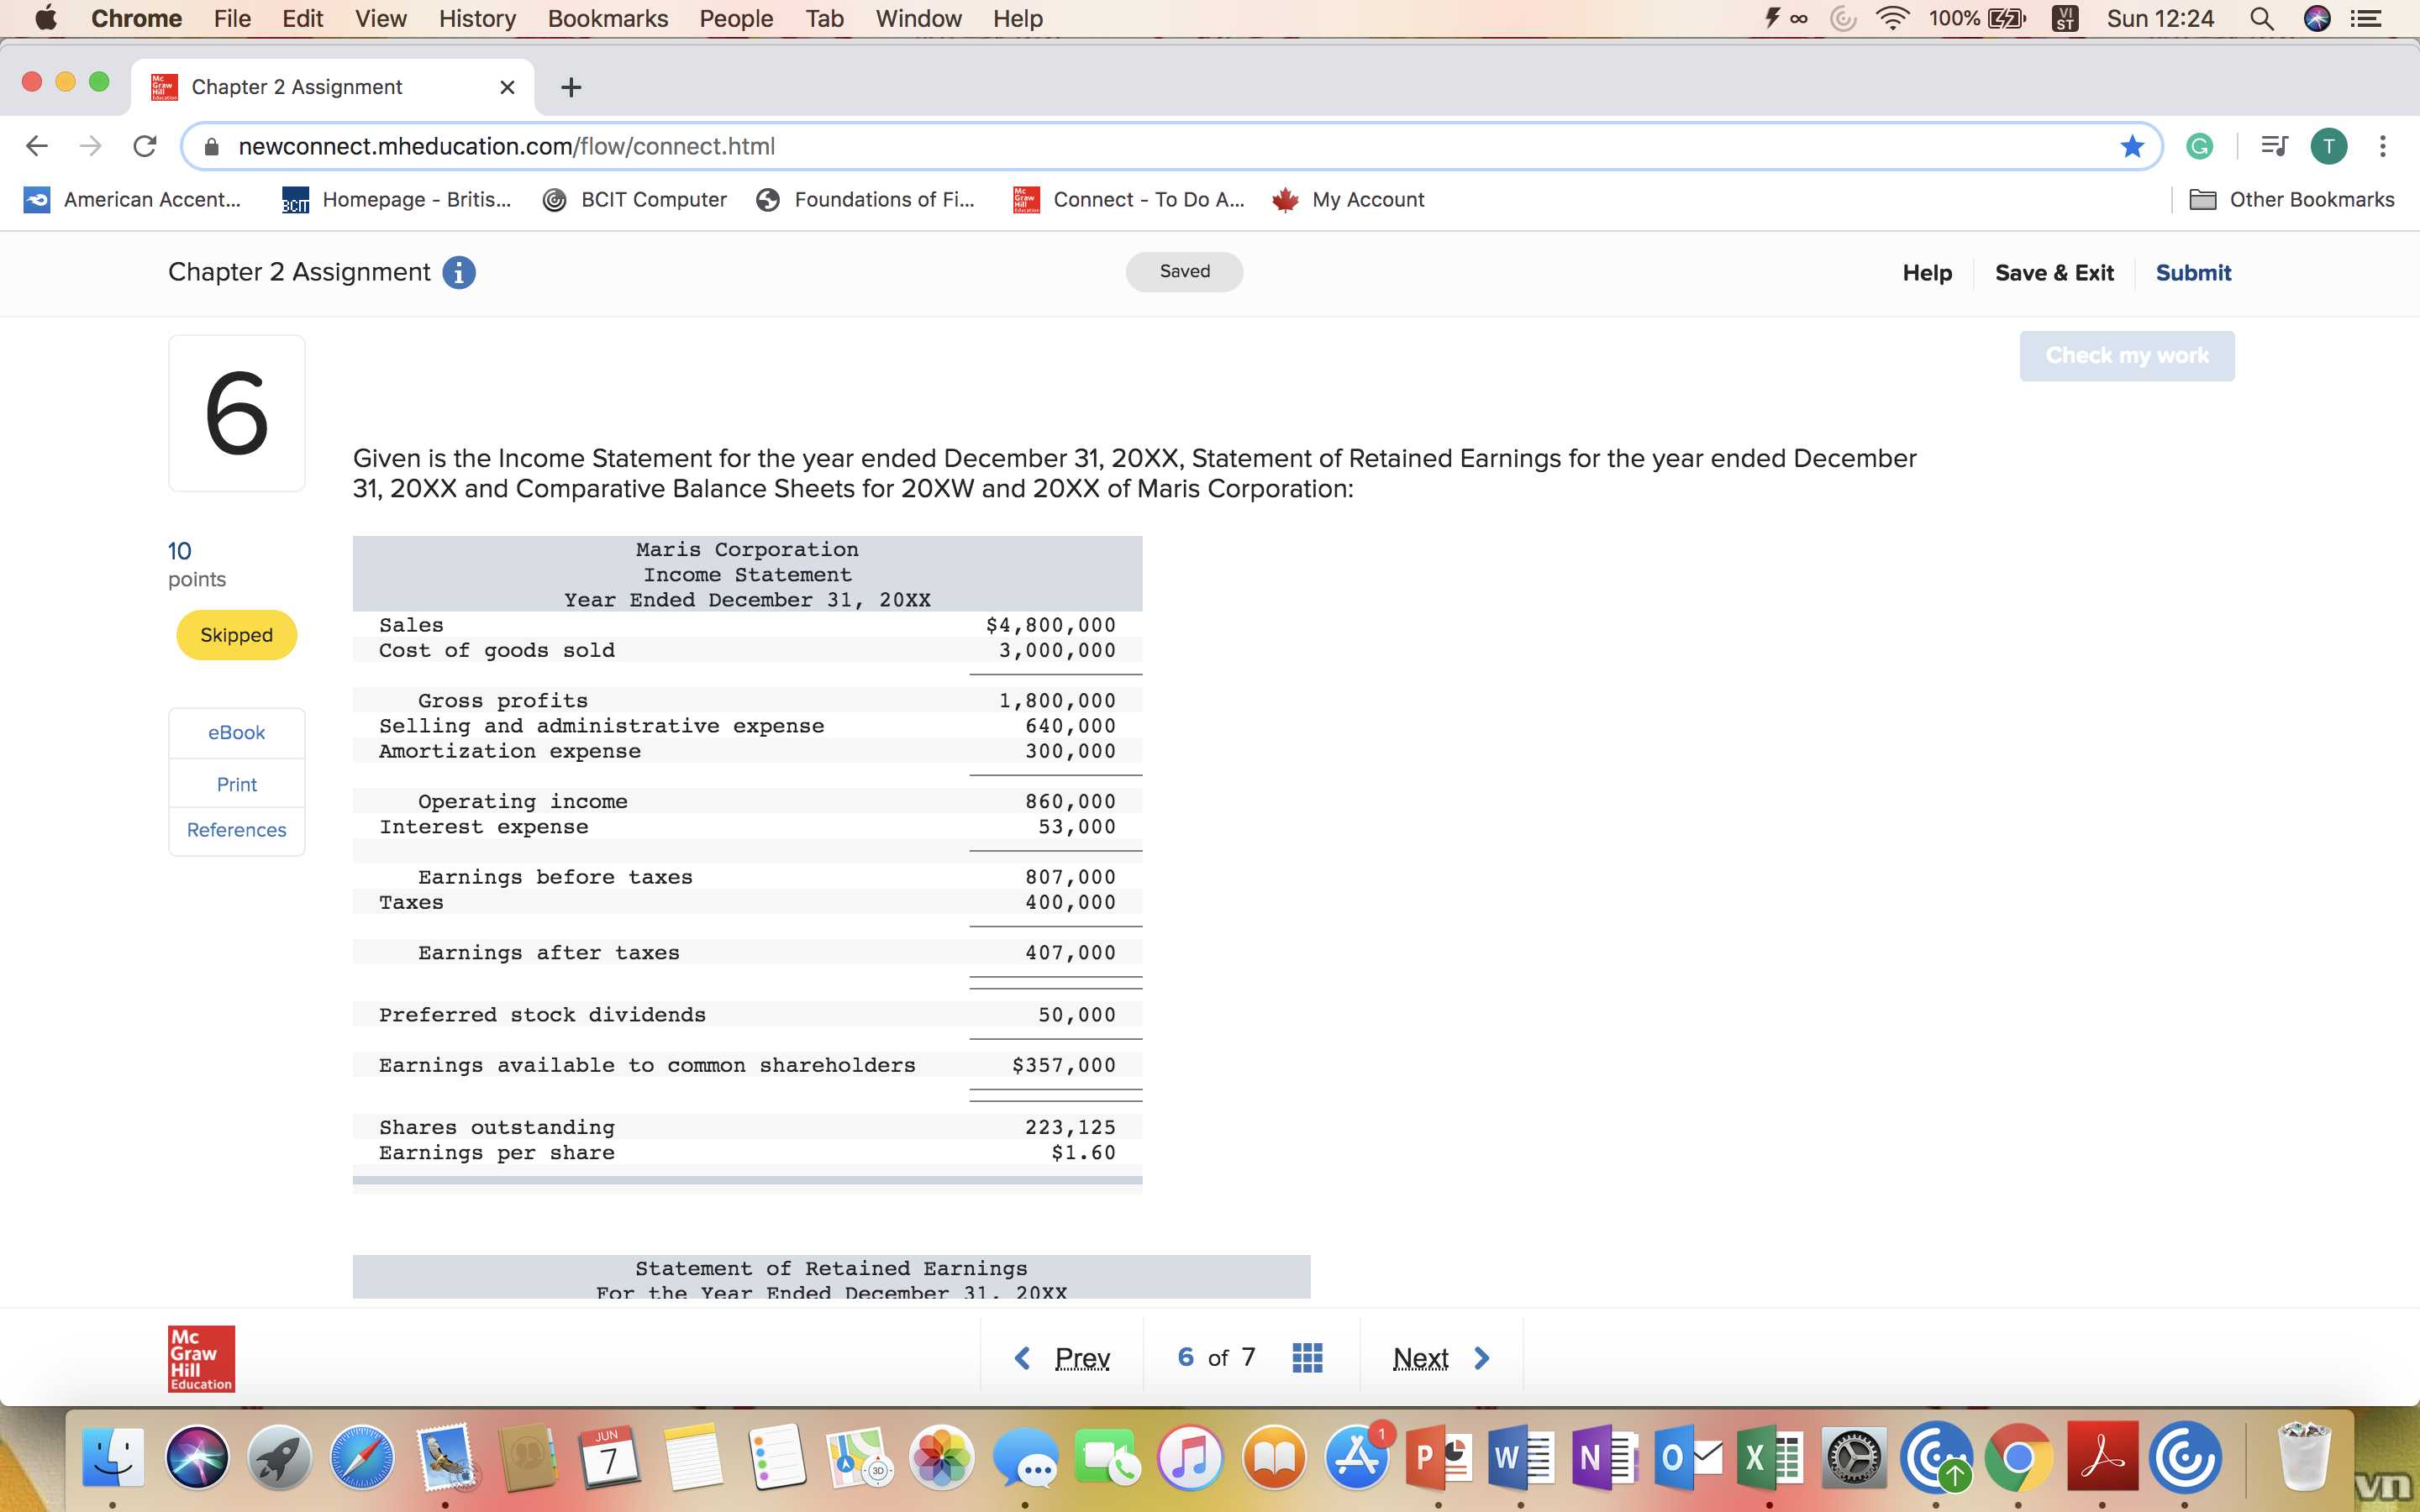Viewport: 2420px width, 1512px height.
Task: Click the McGraw Hill Education logo
Action: (200, 1358)
